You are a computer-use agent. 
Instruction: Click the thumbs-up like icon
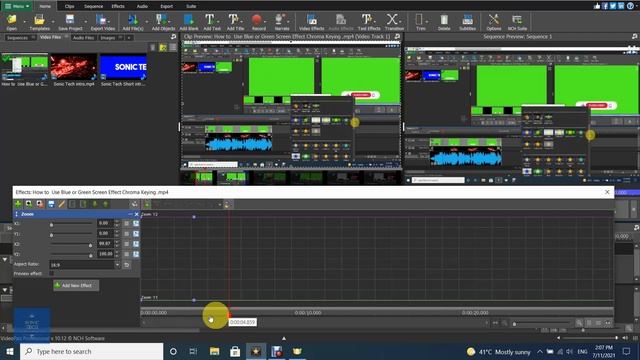tap(597, 6)
